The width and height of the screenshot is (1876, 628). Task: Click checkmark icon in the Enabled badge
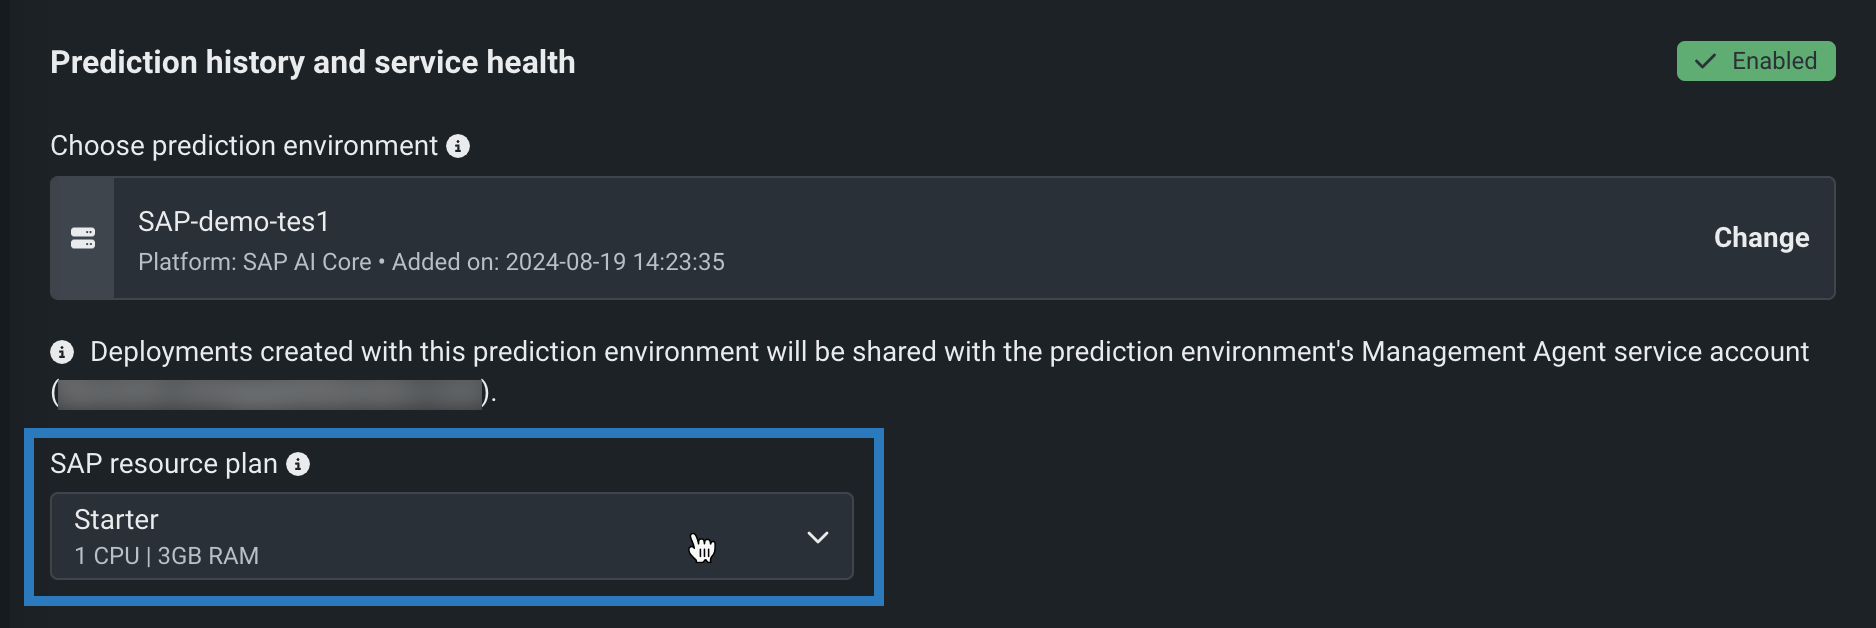1706,61
